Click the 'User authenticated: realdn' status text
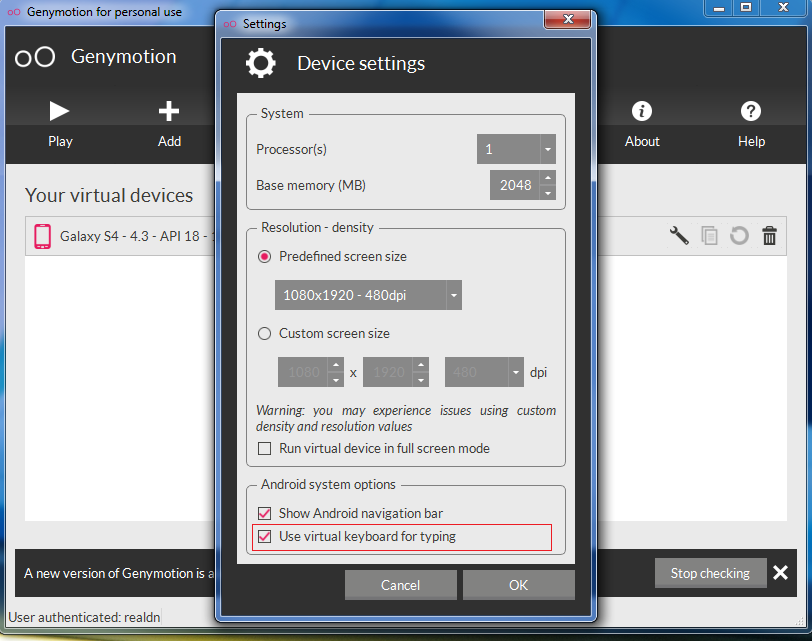The width and height of the screenshot is (812, 641). (x=84, y=617)
